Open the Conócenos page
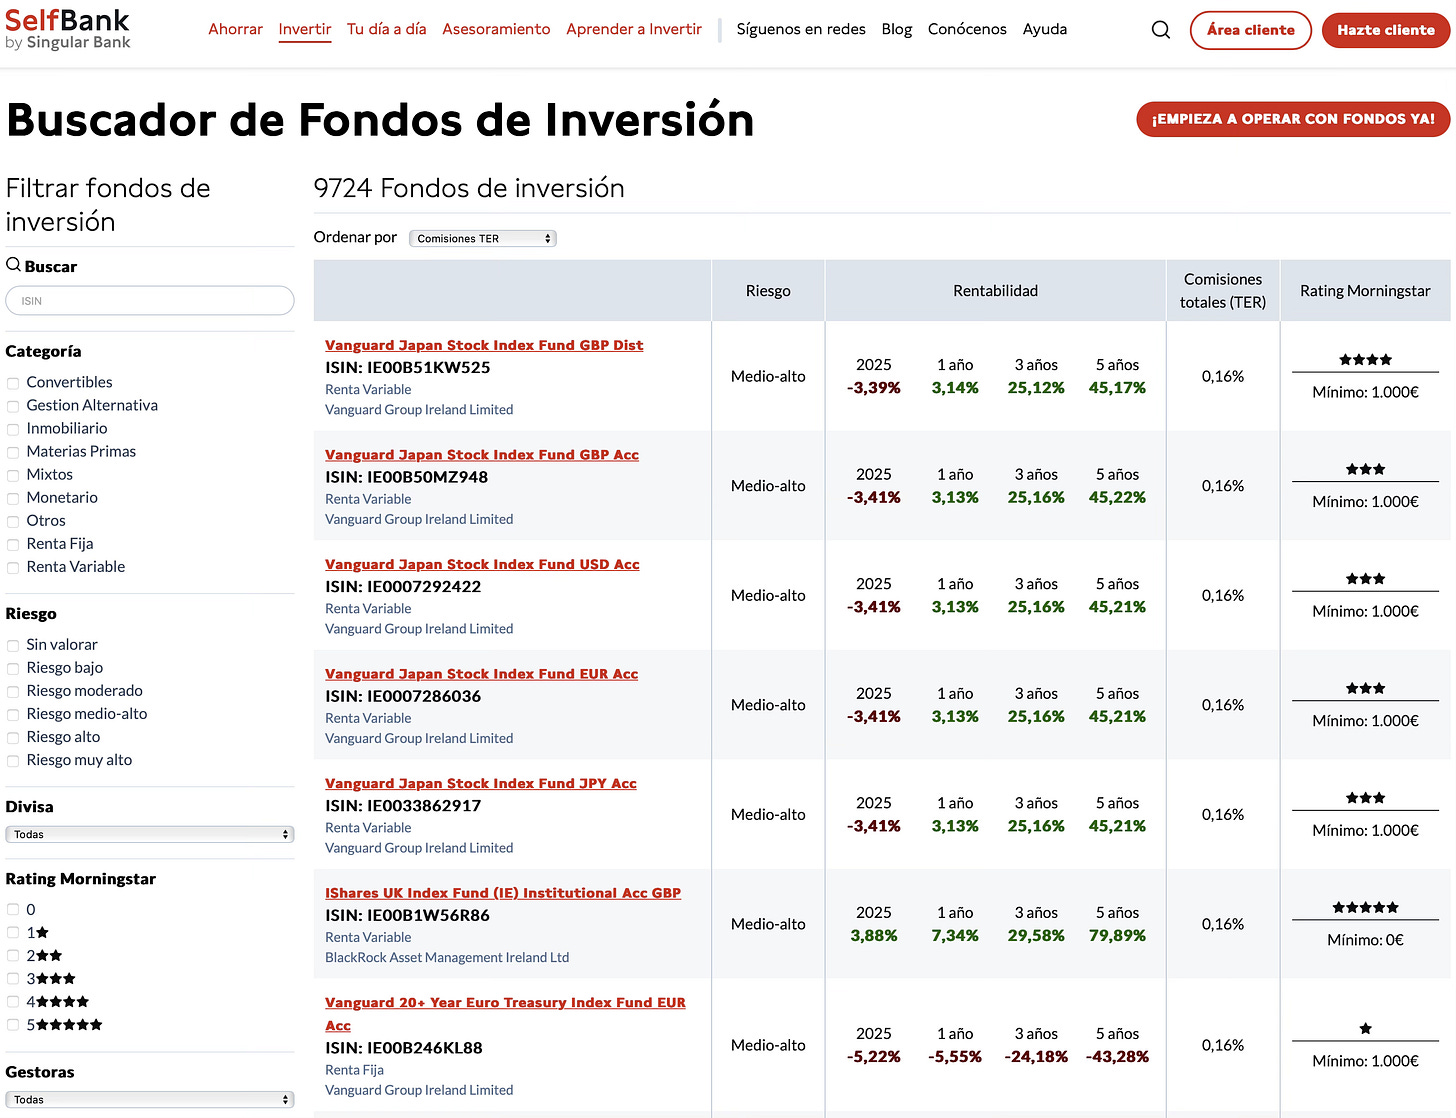This screenshot has height=1118, width=1456. [x=967, y=29]
